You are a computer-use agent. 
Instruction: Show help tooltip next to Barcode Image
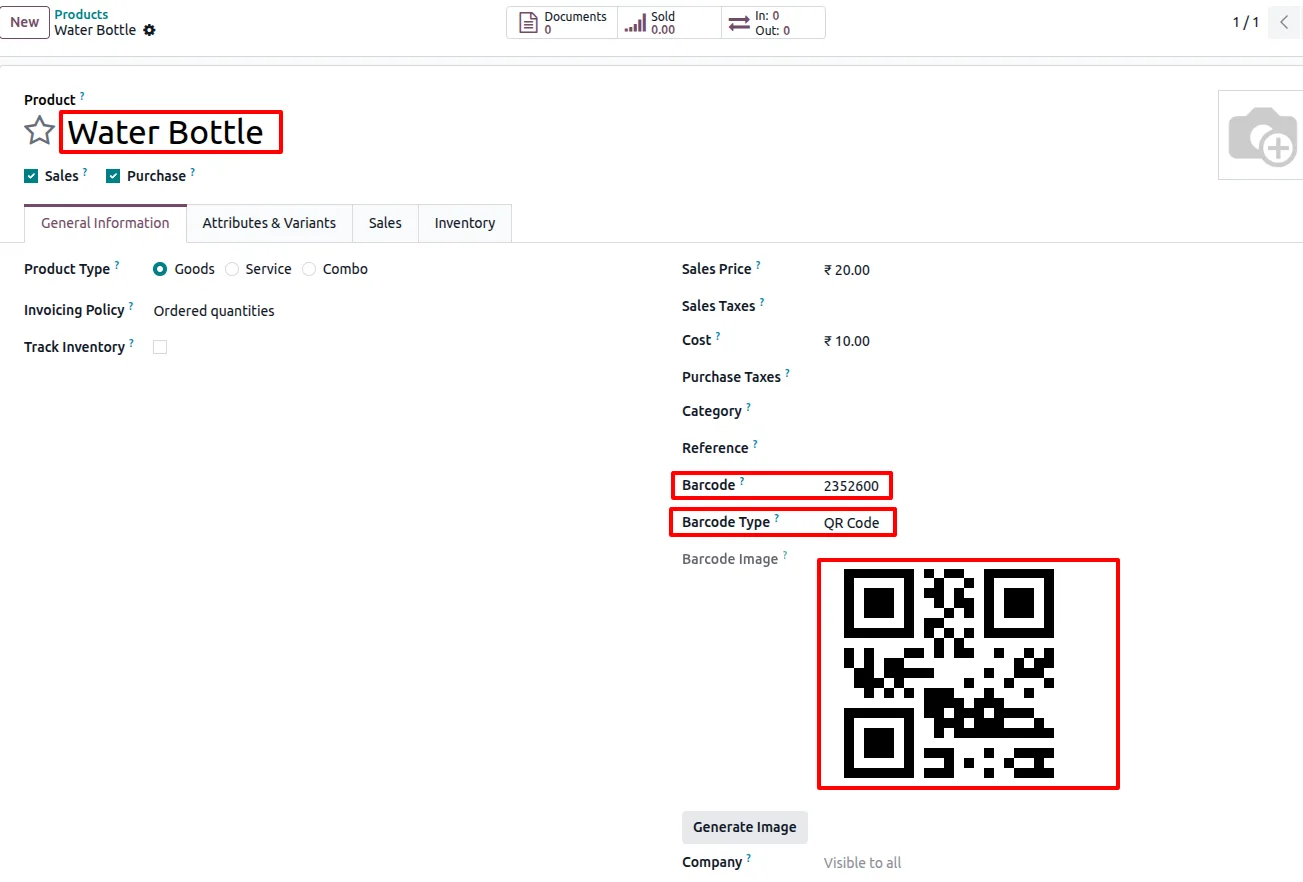pos(785,555)
